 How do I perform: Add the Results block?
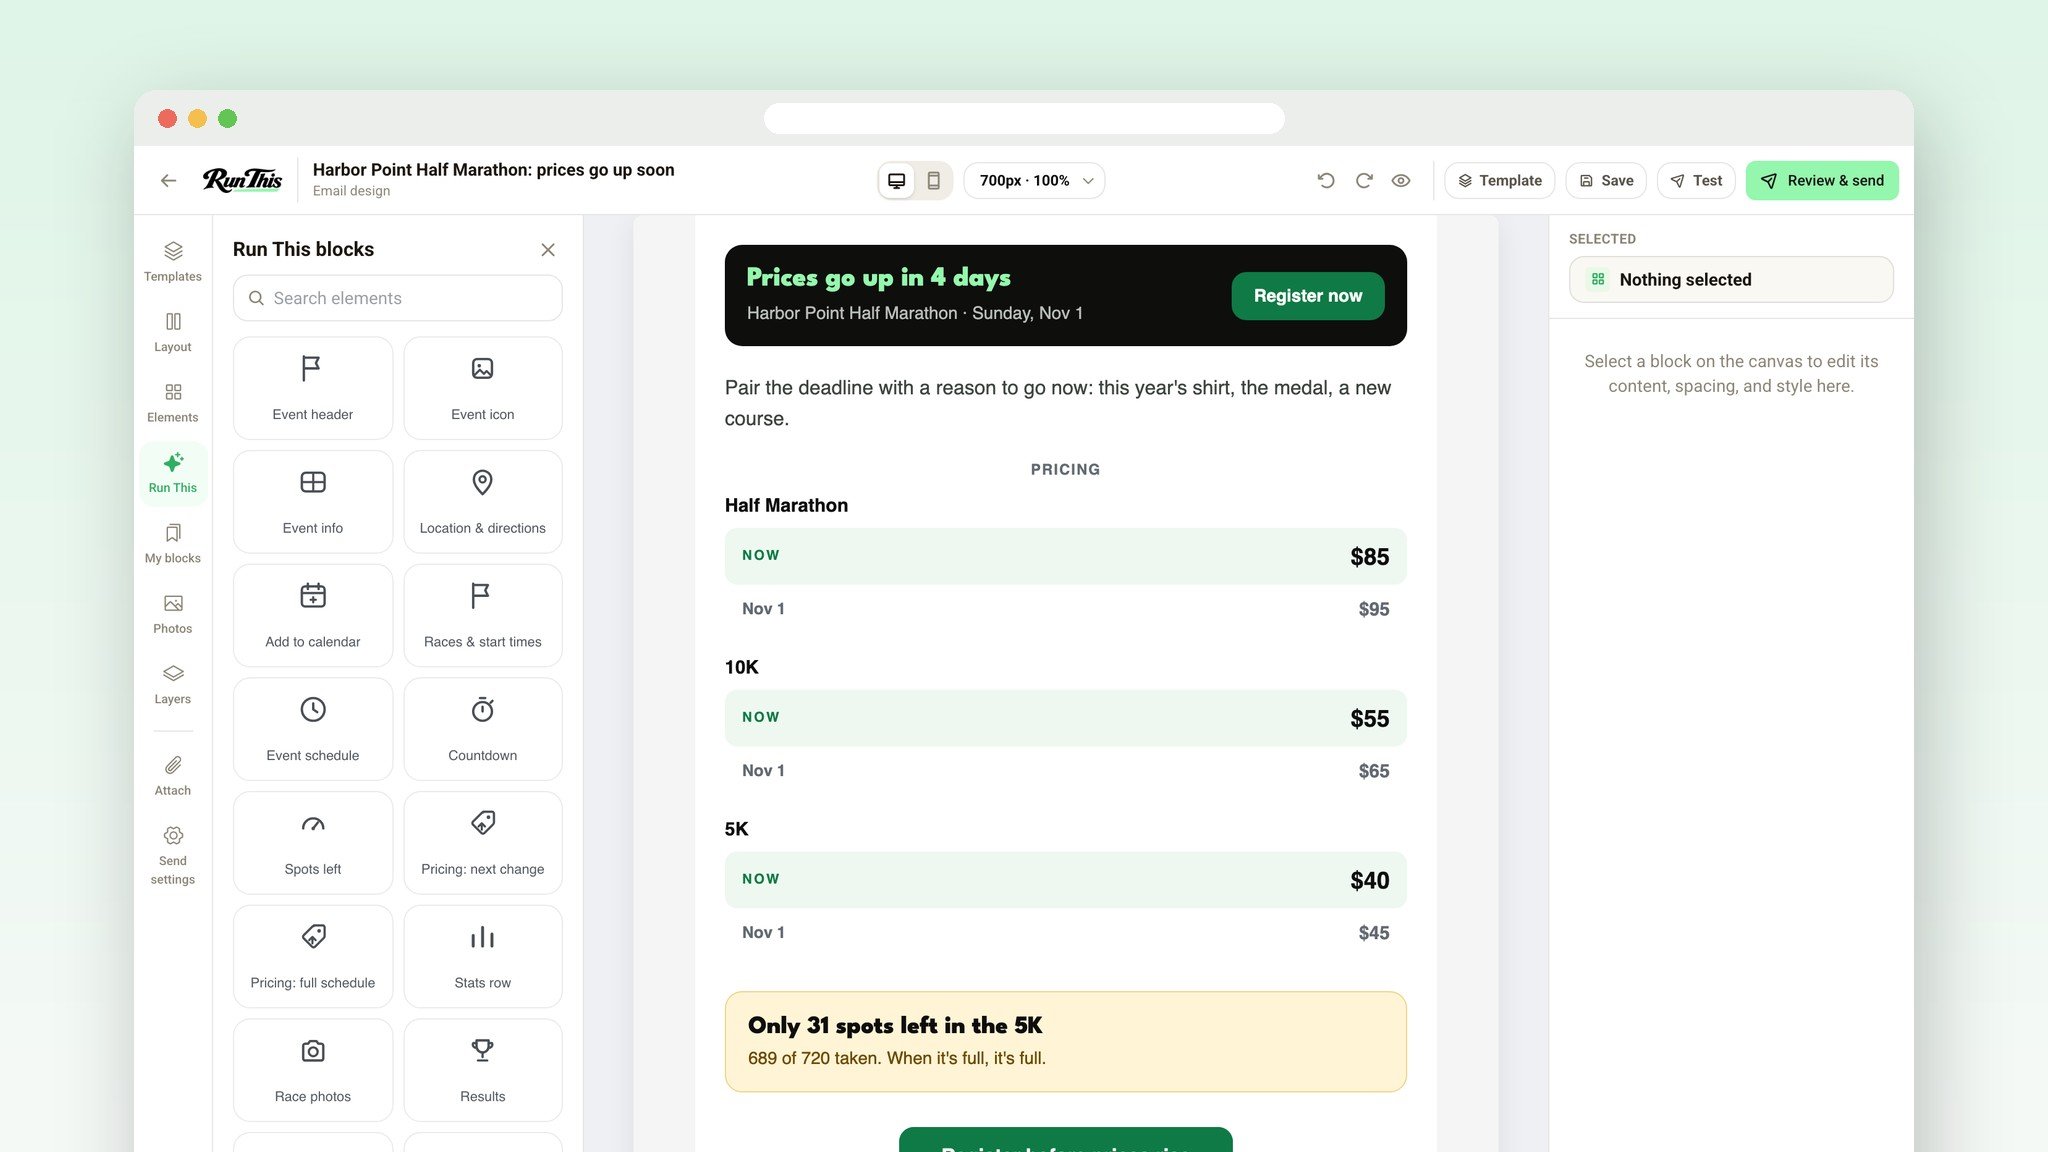483,1070
